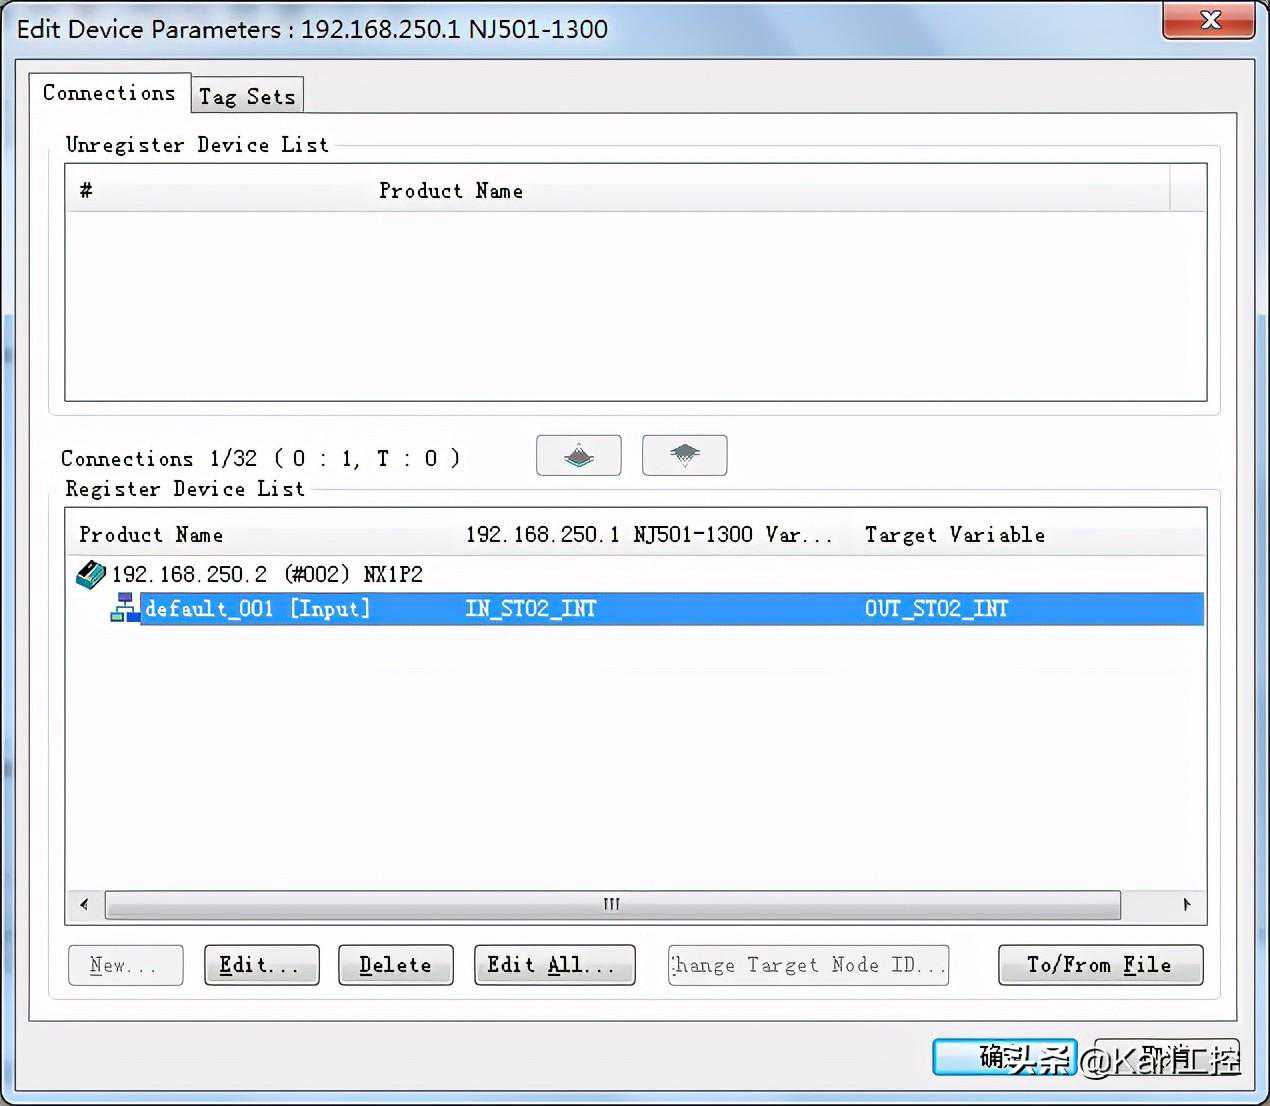This screenshot has width=1270, height=1106.
Task: Click the # column header in Unregister list
Action: pyautogui.click(x=86, y=190)
